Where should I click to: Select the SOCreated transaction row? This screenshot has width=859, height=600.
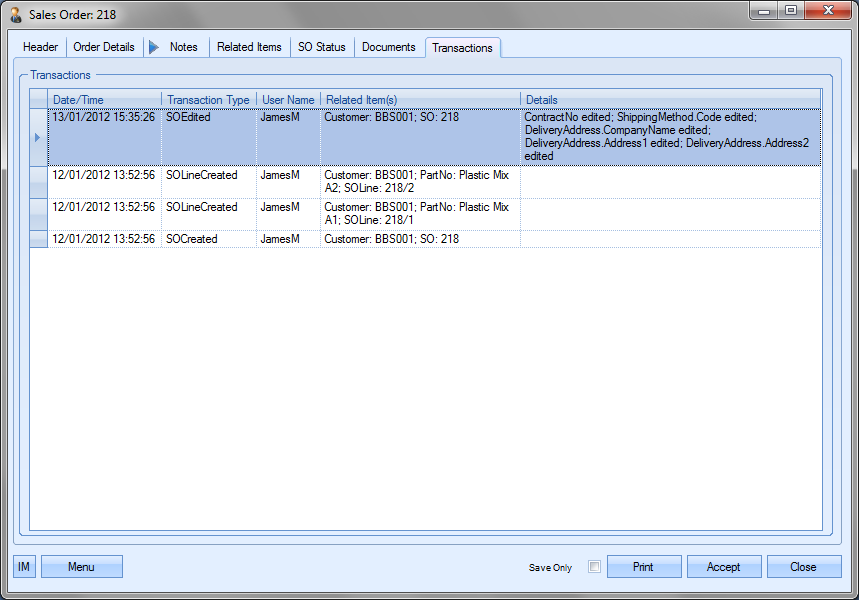coord(191,239)
